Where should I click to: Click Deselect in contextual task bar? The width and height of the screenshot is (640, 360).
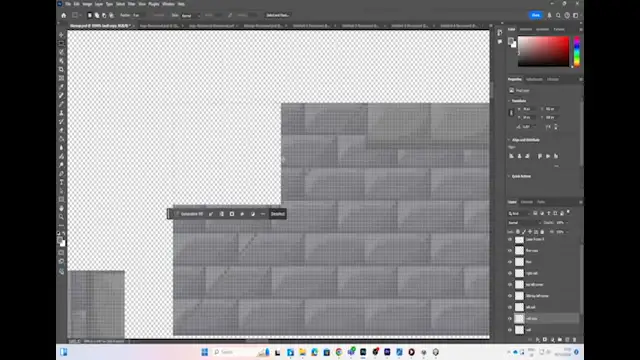(x=278, y=214)
